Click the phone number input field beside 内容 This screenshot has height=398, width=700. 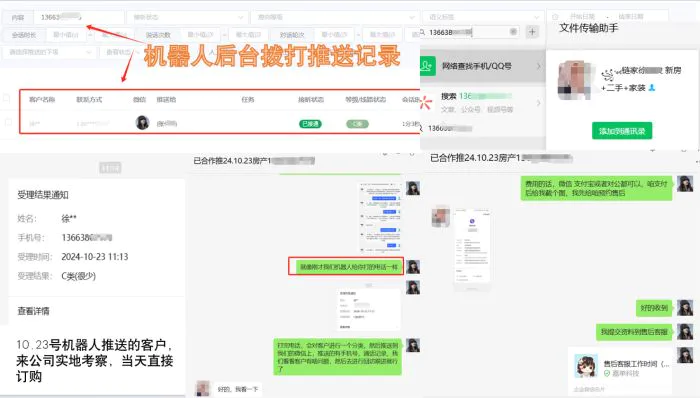pos(78,17)
